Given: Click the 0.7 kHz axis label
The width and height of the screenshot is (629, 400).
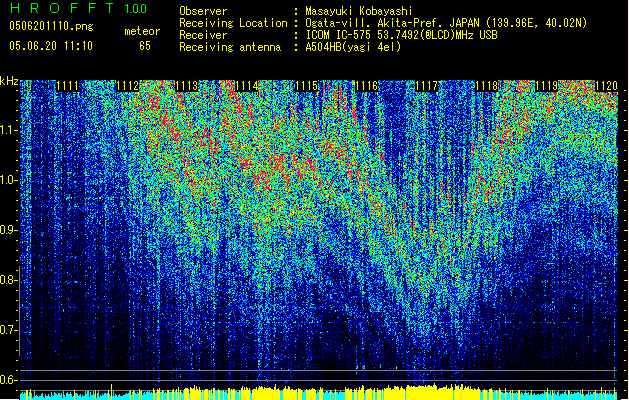Looking at the screenshot, I should point(9,330).
